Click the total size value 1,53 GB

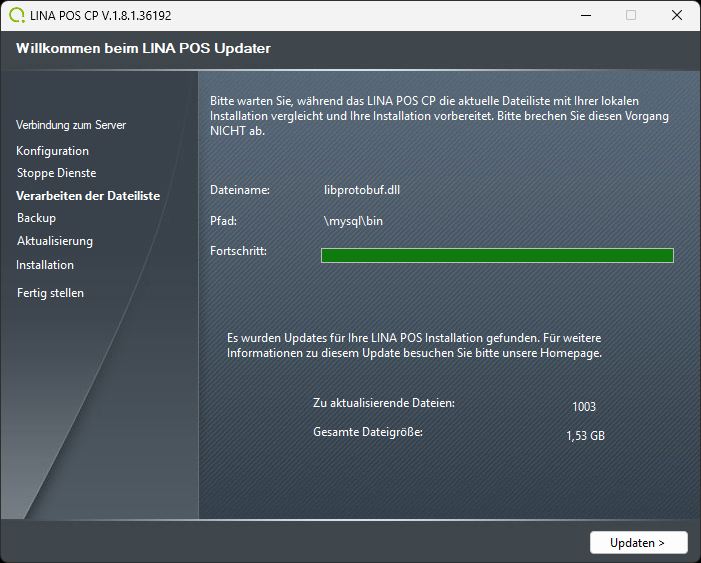tap(585, 436)
